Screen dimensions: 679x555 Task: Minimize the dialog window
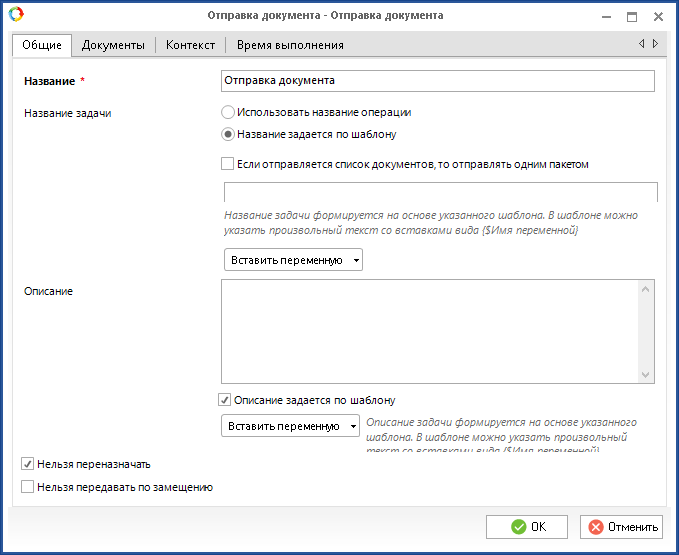tap(606, 16)
